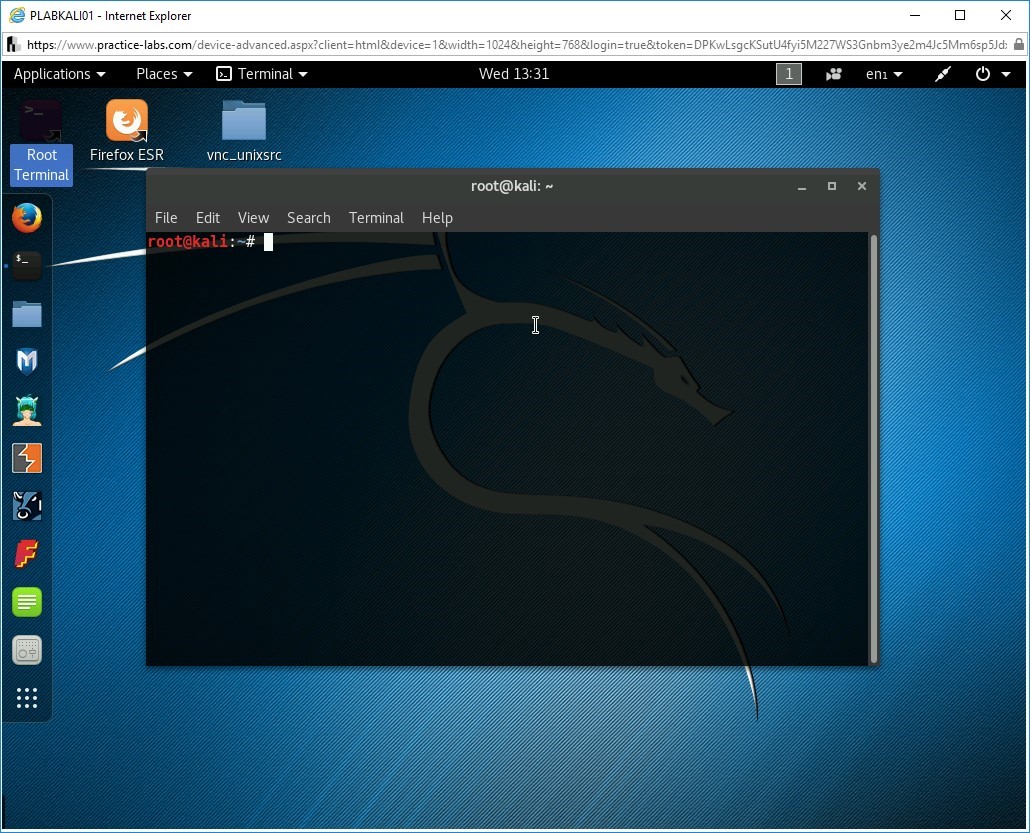
Task: Open the Firefox ESR desktop icon
Action: 127,131
